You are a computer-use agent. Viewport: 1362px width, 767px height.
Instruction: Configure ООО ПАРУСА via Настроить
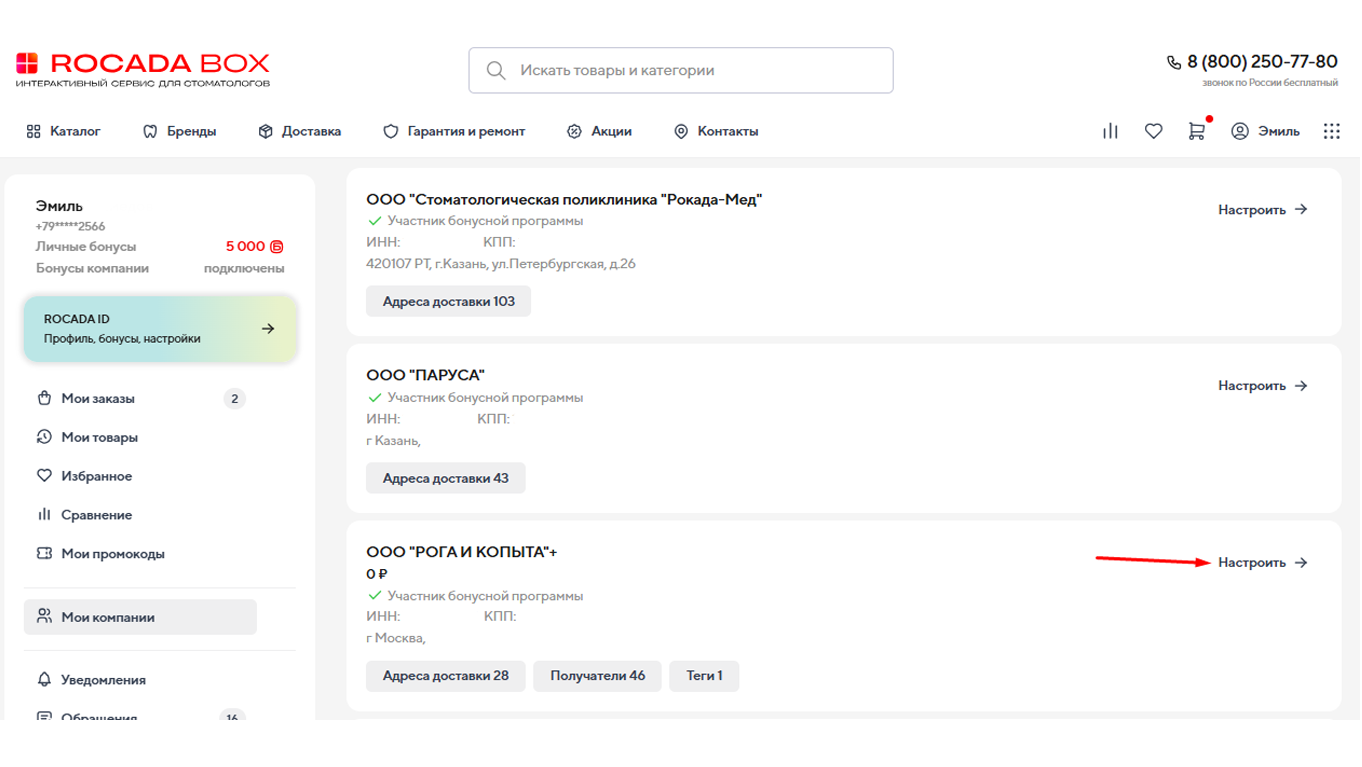1263,386
